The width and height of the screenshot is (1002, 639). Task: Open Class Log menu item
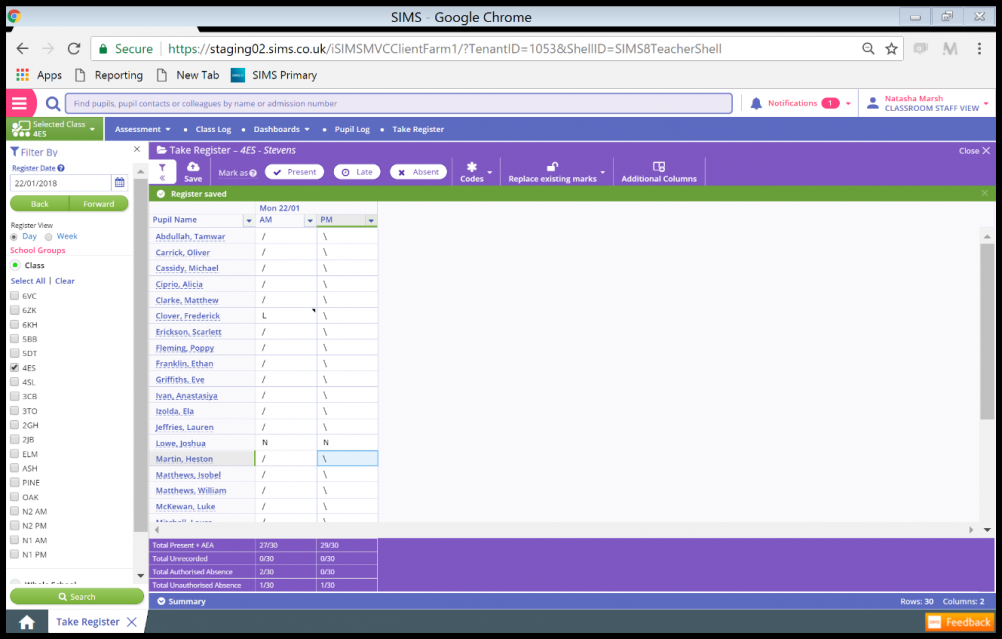click(213, 129)
